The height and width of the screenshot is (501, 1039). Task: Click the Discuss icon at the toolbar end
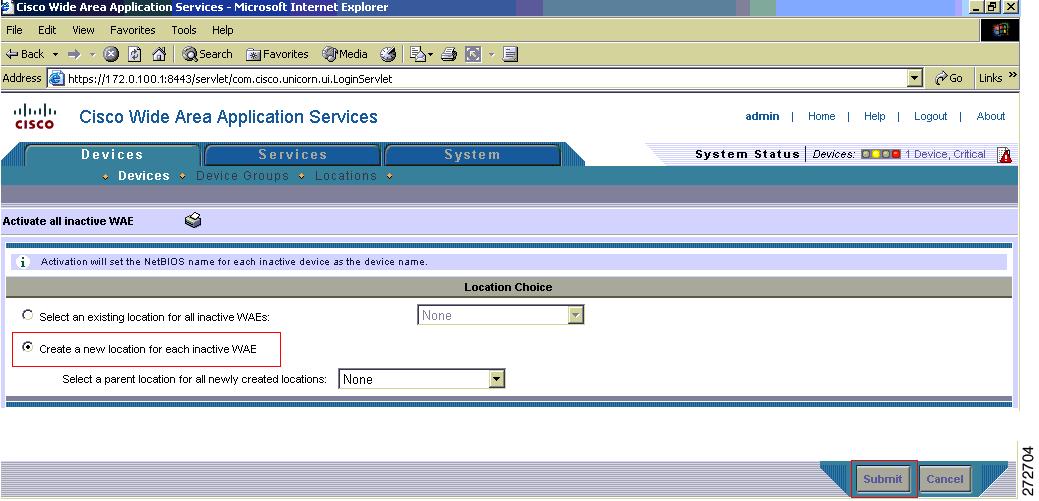[x=510, y=54]
